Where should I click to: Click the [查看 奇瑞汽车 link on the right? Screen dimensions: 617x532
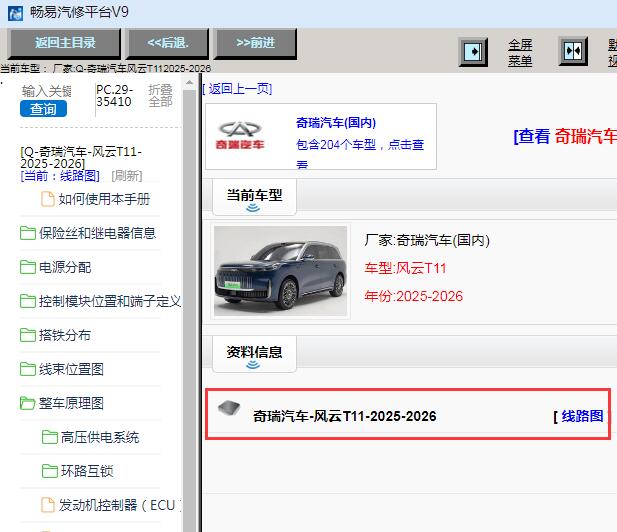pos(565,137)
